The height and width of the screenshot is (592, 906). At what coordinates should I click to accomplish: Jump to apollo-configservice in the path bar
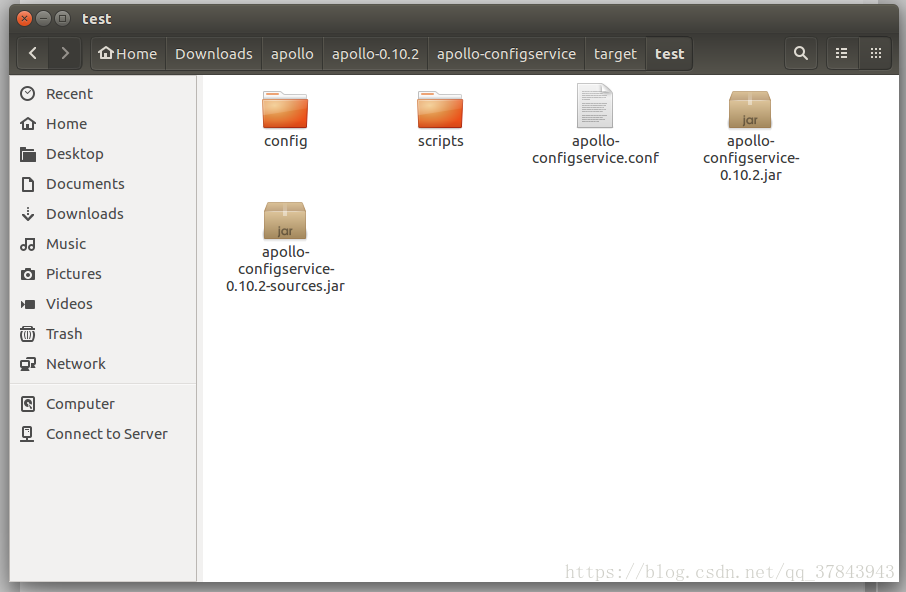point(506,54)
